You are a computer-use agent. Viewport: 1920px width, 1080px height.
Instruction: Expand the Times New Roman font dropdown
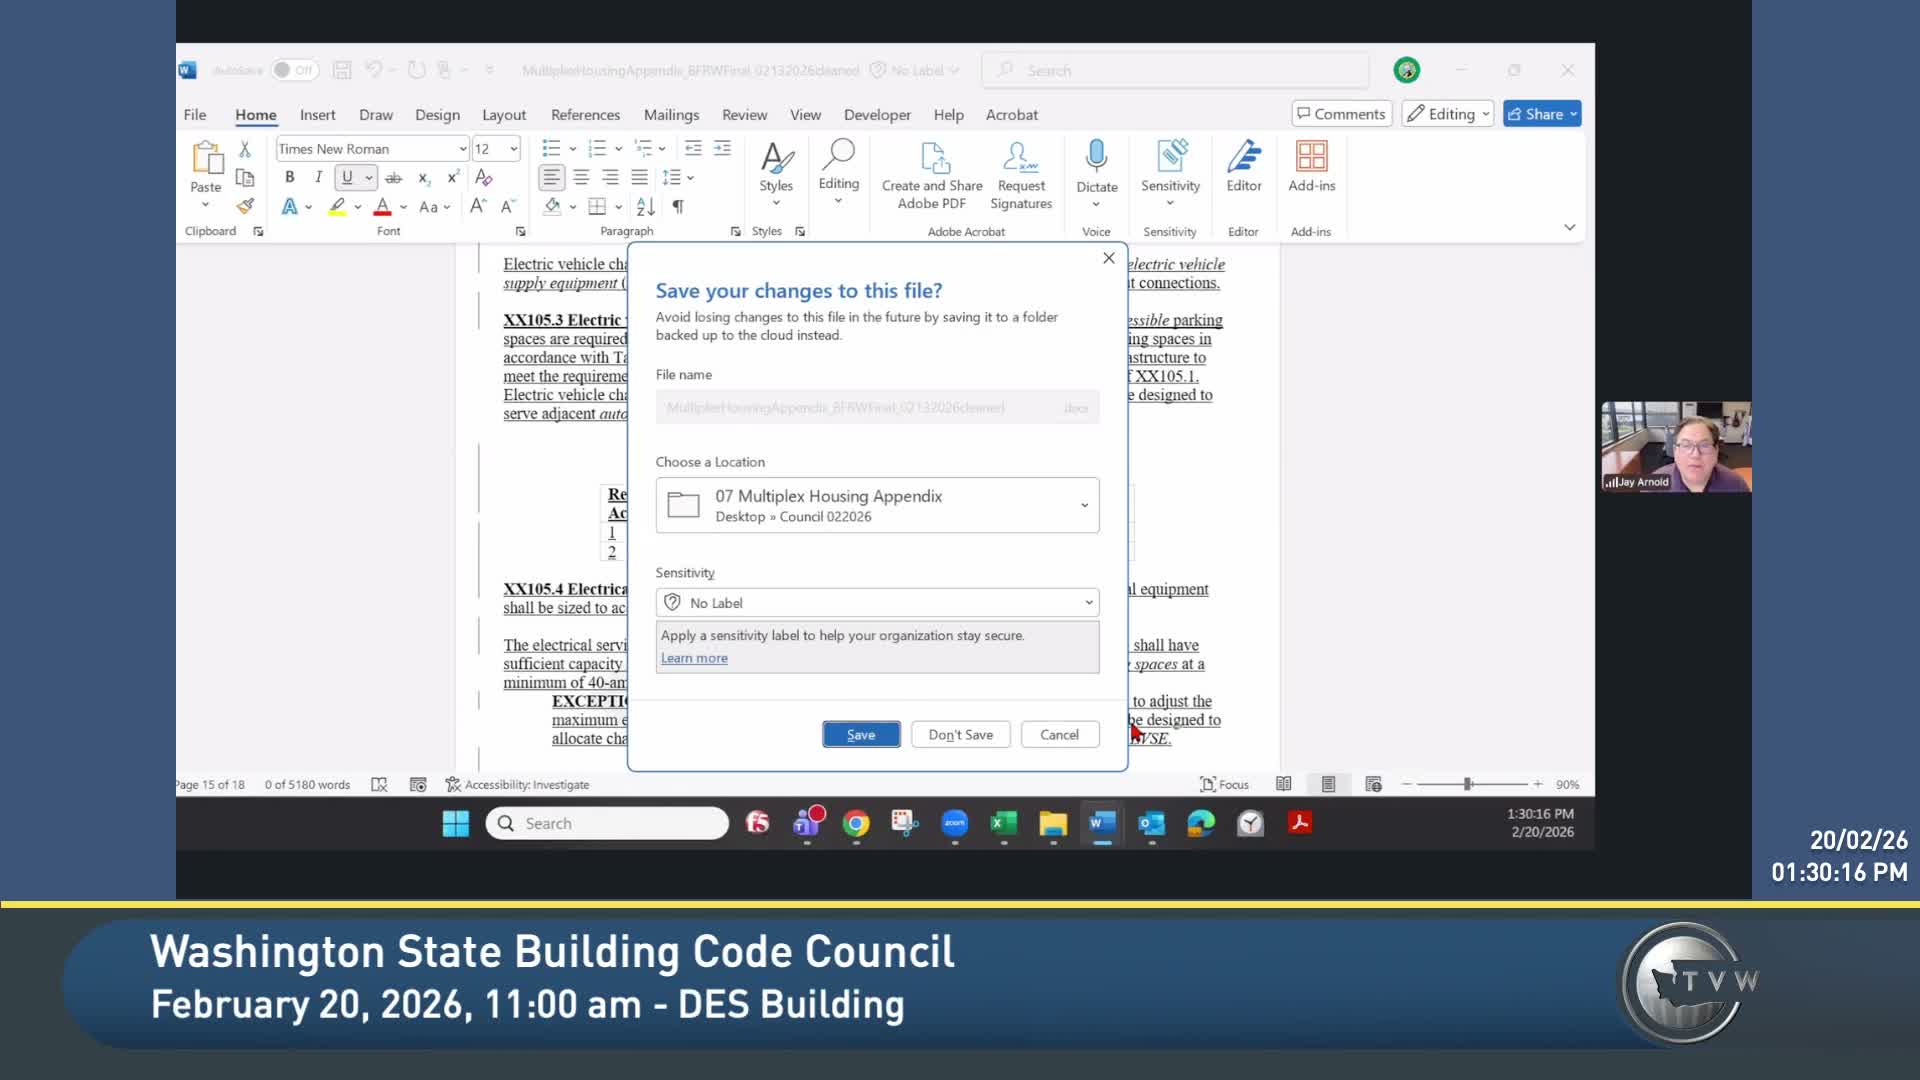[462, 149]
